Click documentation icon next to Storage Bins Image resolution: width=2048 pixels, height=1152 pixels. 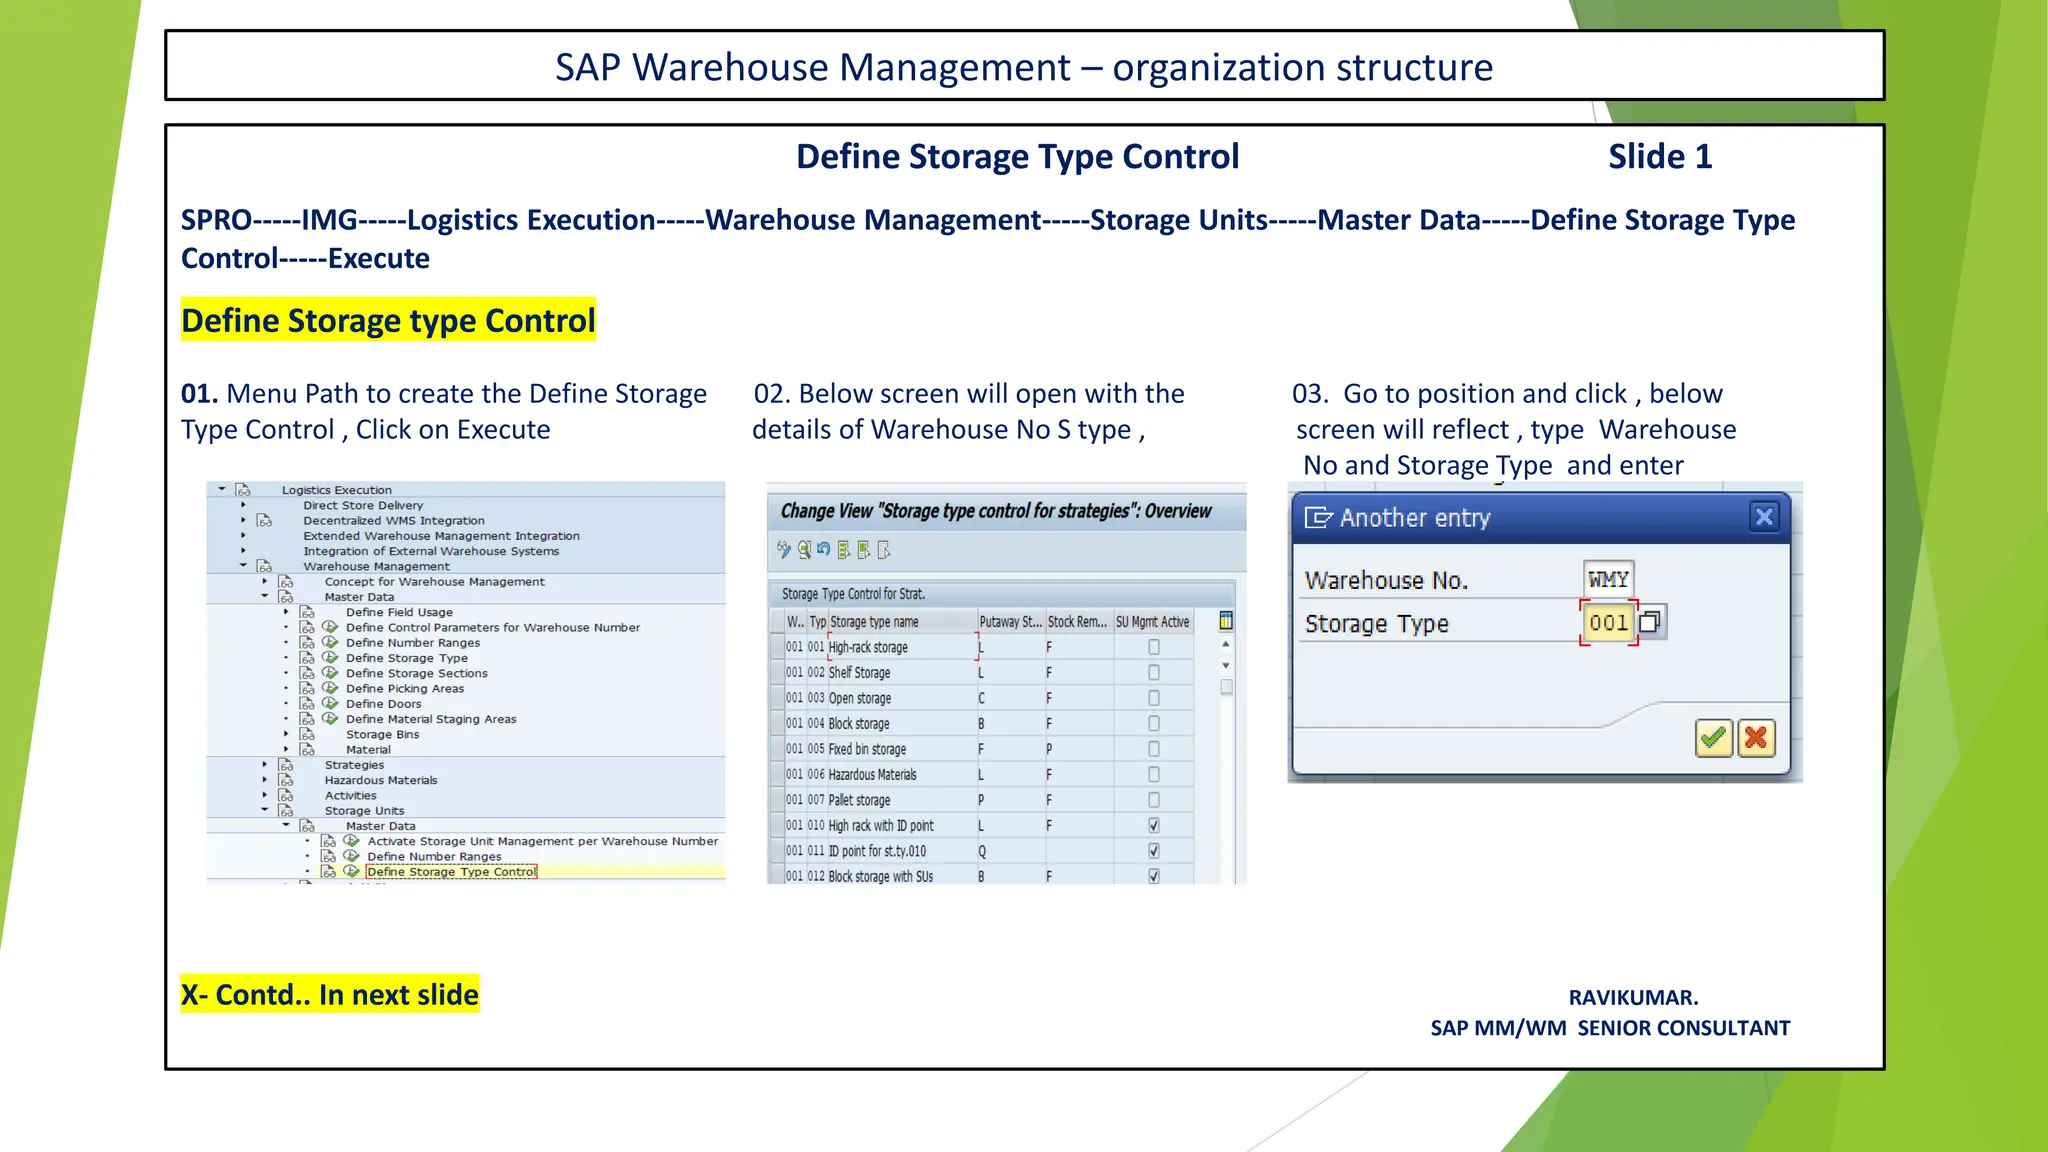[x=307, y=734]
